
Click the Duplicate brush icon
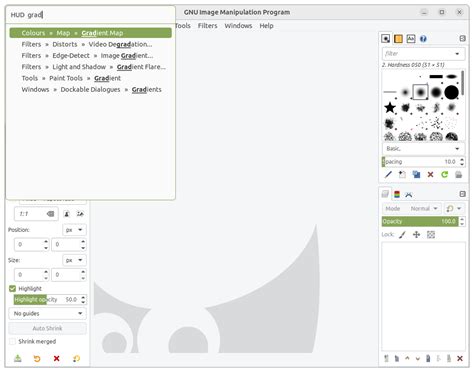click(x=416, y=174)
